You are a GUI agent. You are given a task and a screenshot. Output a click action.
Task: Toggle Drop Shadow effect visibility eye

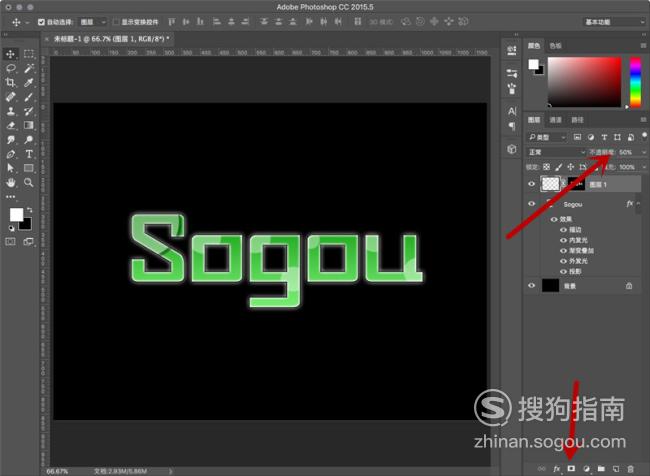tap(563, 271)
